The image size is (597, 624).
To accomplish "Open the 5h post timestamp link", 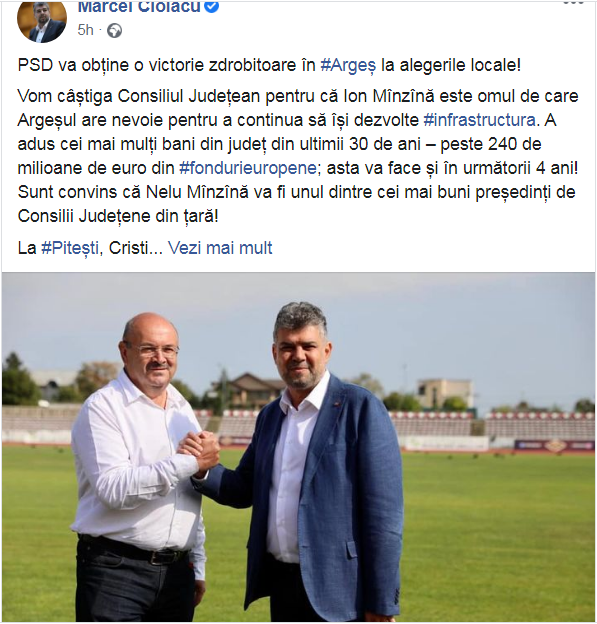I will [86, 30].
